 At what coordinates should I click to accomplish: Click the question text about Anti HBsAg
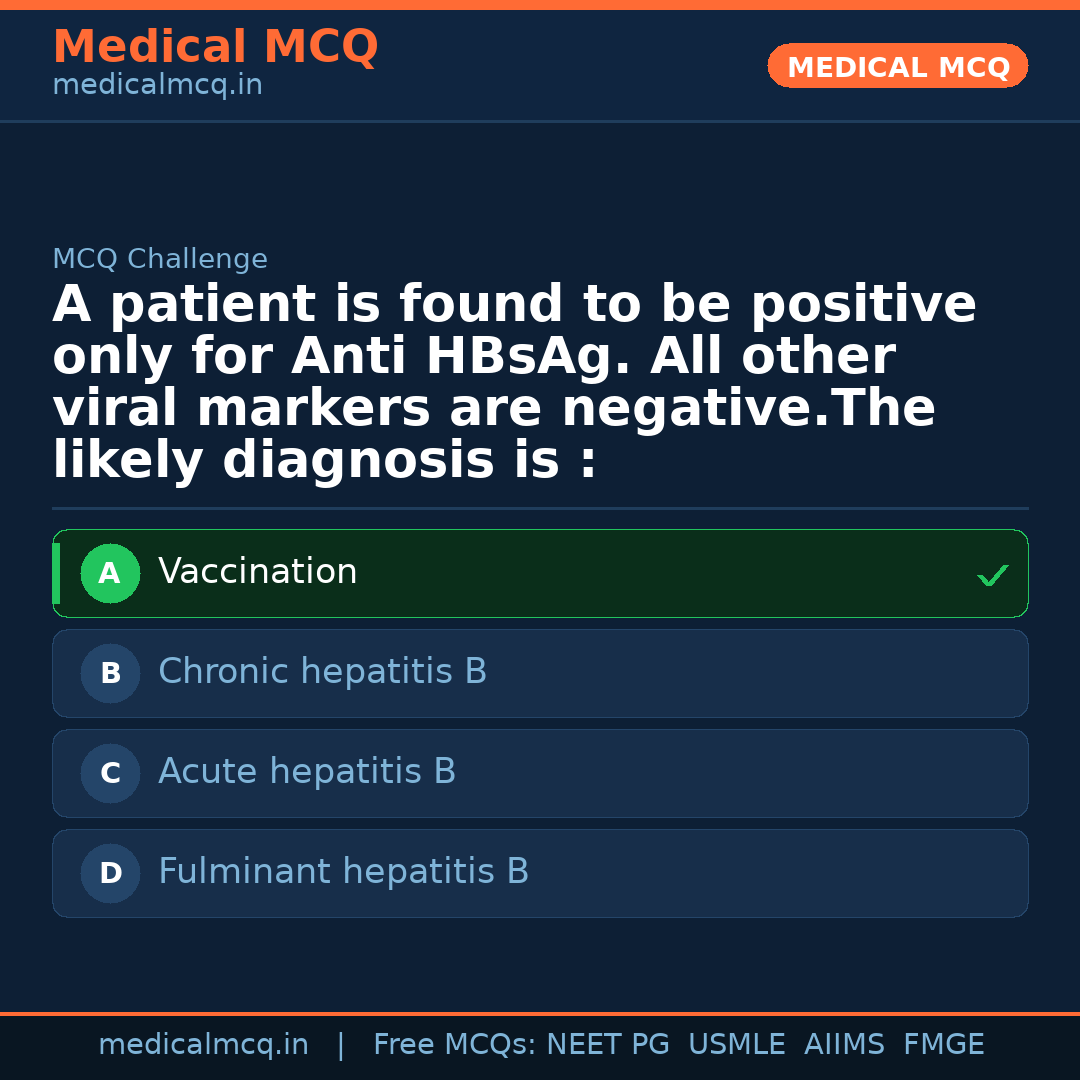(514, 383)
